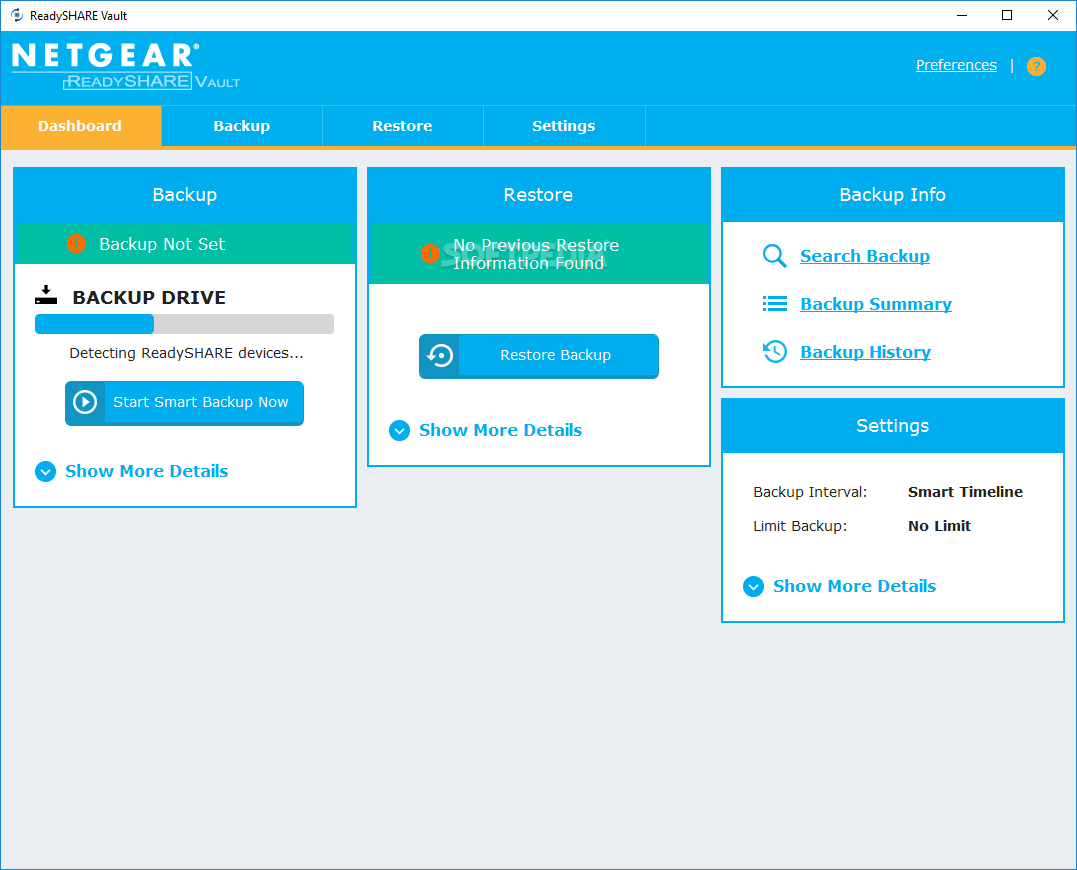1077x870 pixels.
Task: Expand Show More Details in Settings panel
Action: pyautogui.click(x=839, y=586)
